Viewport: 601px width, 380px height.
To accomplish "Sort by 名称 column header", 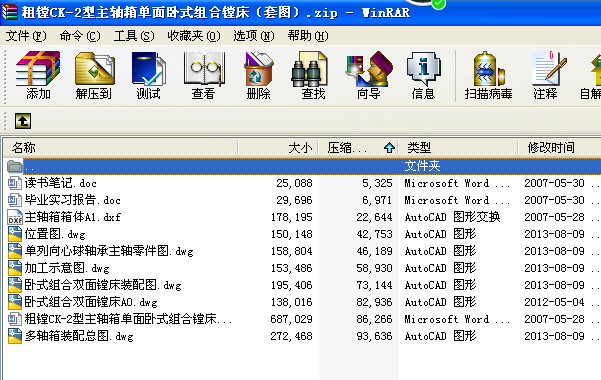I will 120,148.
